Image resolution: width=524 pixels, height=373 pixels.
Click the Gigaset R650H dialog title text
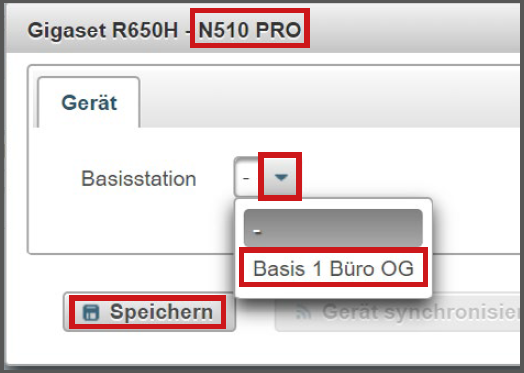103,30
